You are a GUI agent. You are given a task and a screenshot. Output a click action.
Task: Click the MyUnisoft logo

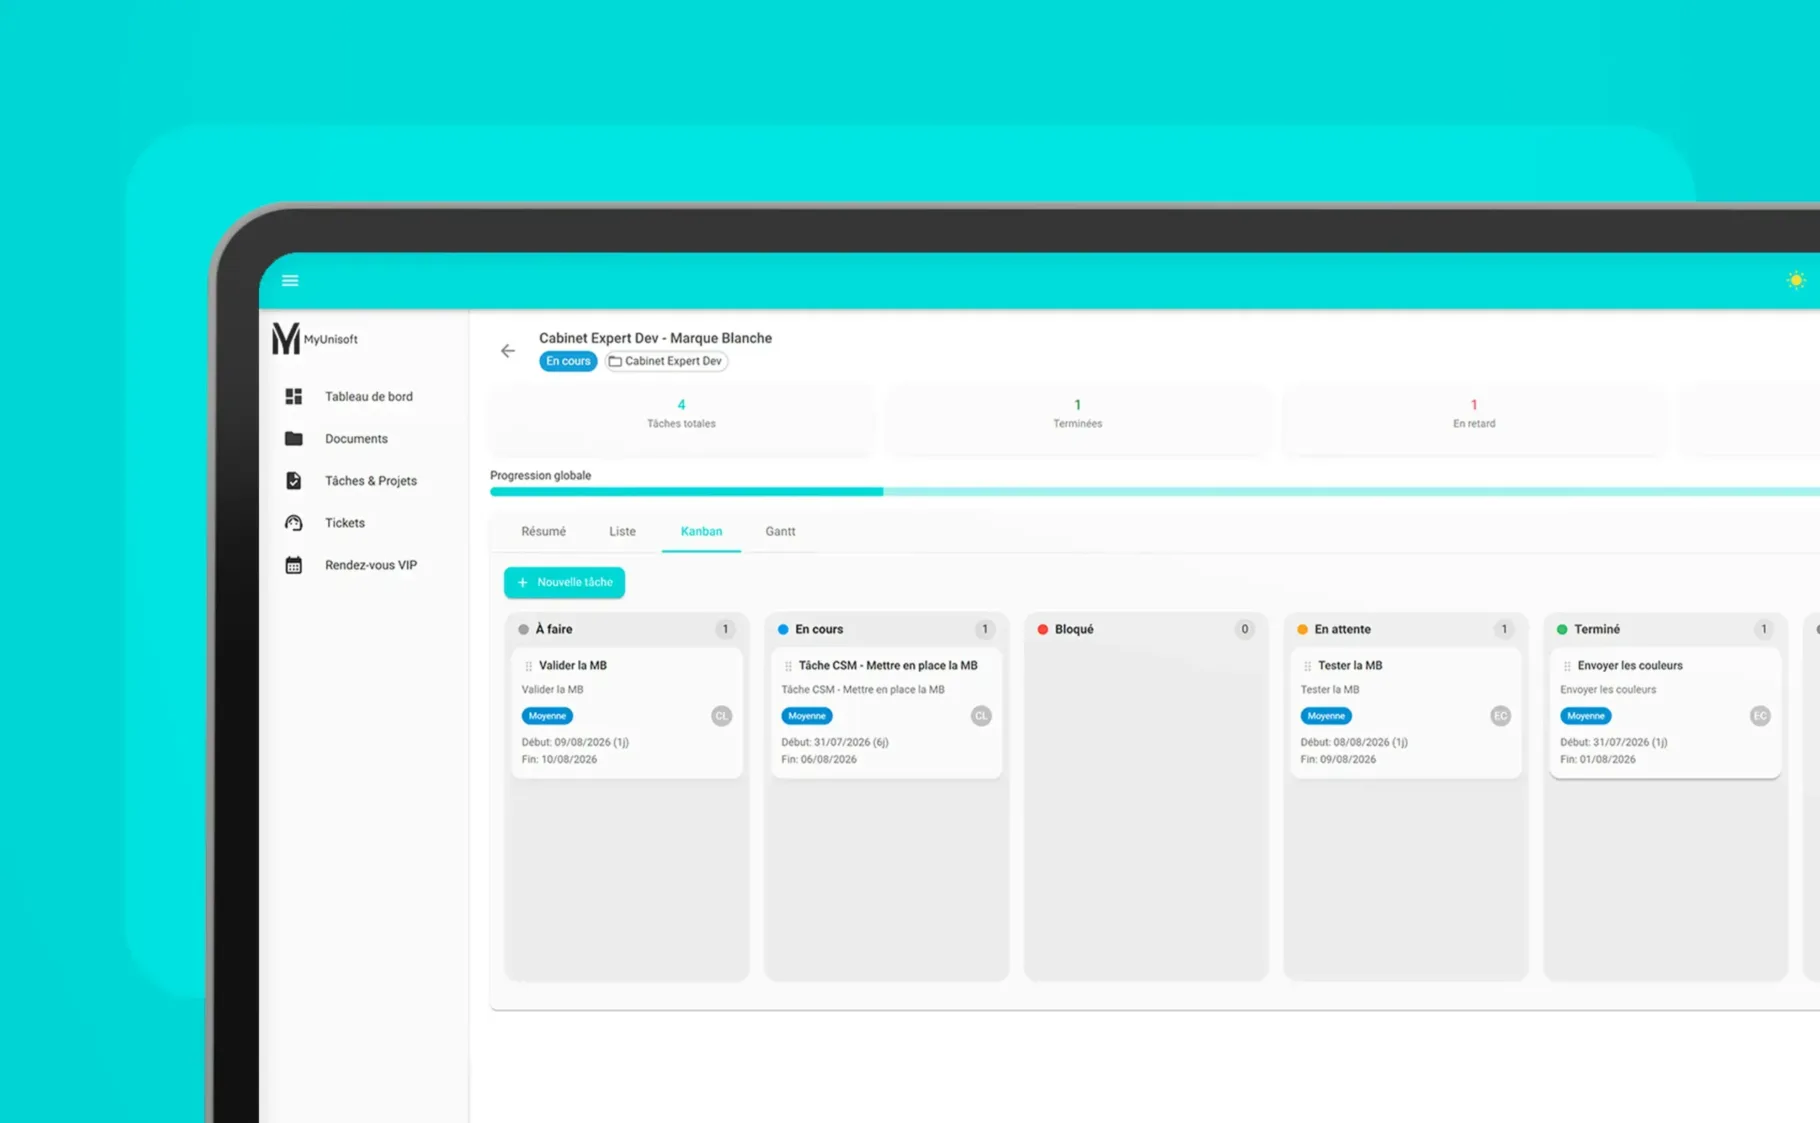pyautogui.click(x=315, y=339)
